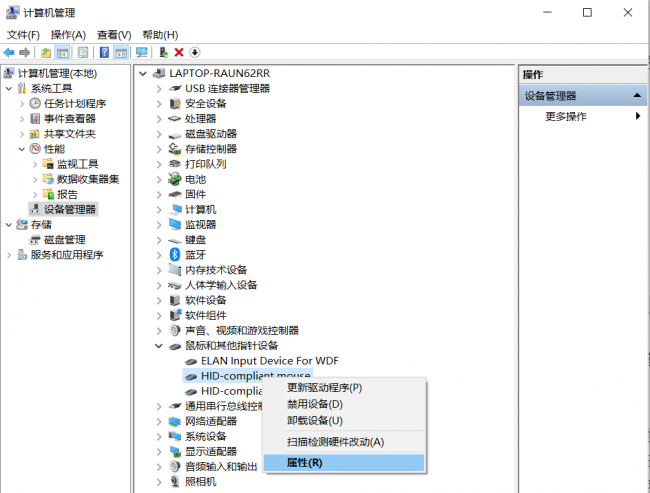Click the 事件查看器 icon in left tree
Viewport: 650px width, 493px height.
click(35, 119)
